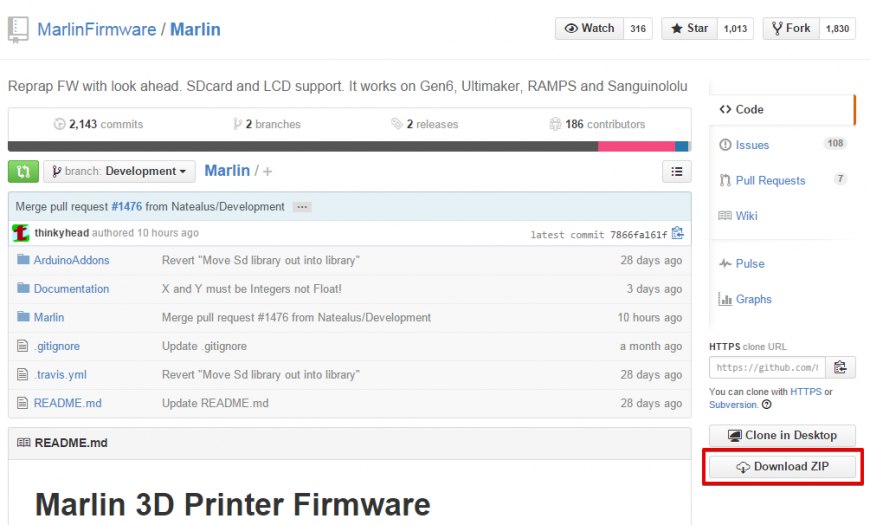Click the folder icon next to Documentation
Image resolution: width=870 pixels, height=525 pixels.
23,288
